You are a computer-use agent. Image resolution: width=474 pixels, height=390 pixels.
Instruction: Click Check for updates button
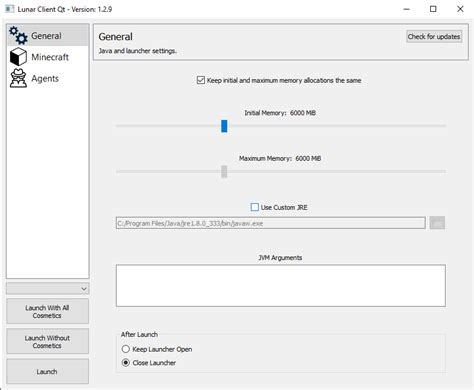[434, 36]
